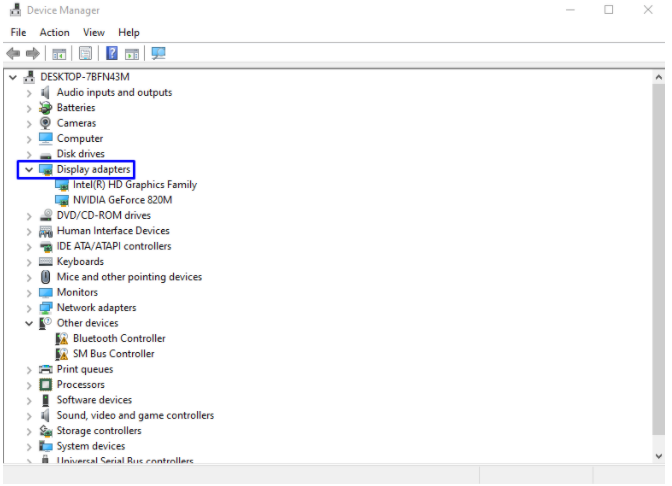The image size is (672, 486).
Task: Click the Storage controllers icon
Action: (x=45, y=431)
